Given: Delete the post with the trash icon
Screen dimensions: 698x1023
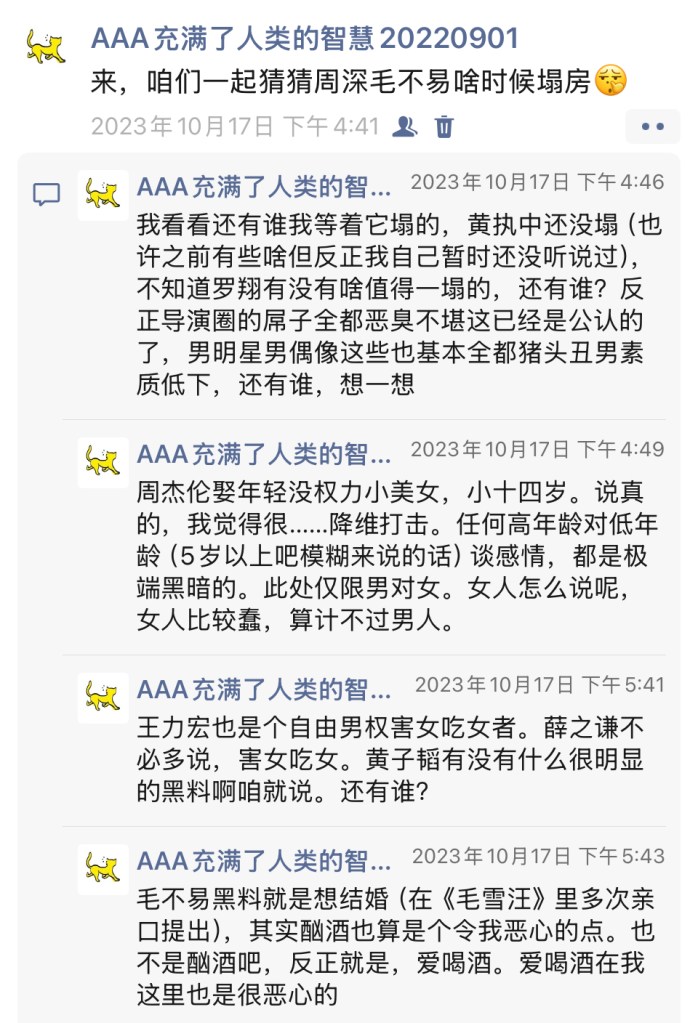Looking at the screenshot, I should (445, 127).
